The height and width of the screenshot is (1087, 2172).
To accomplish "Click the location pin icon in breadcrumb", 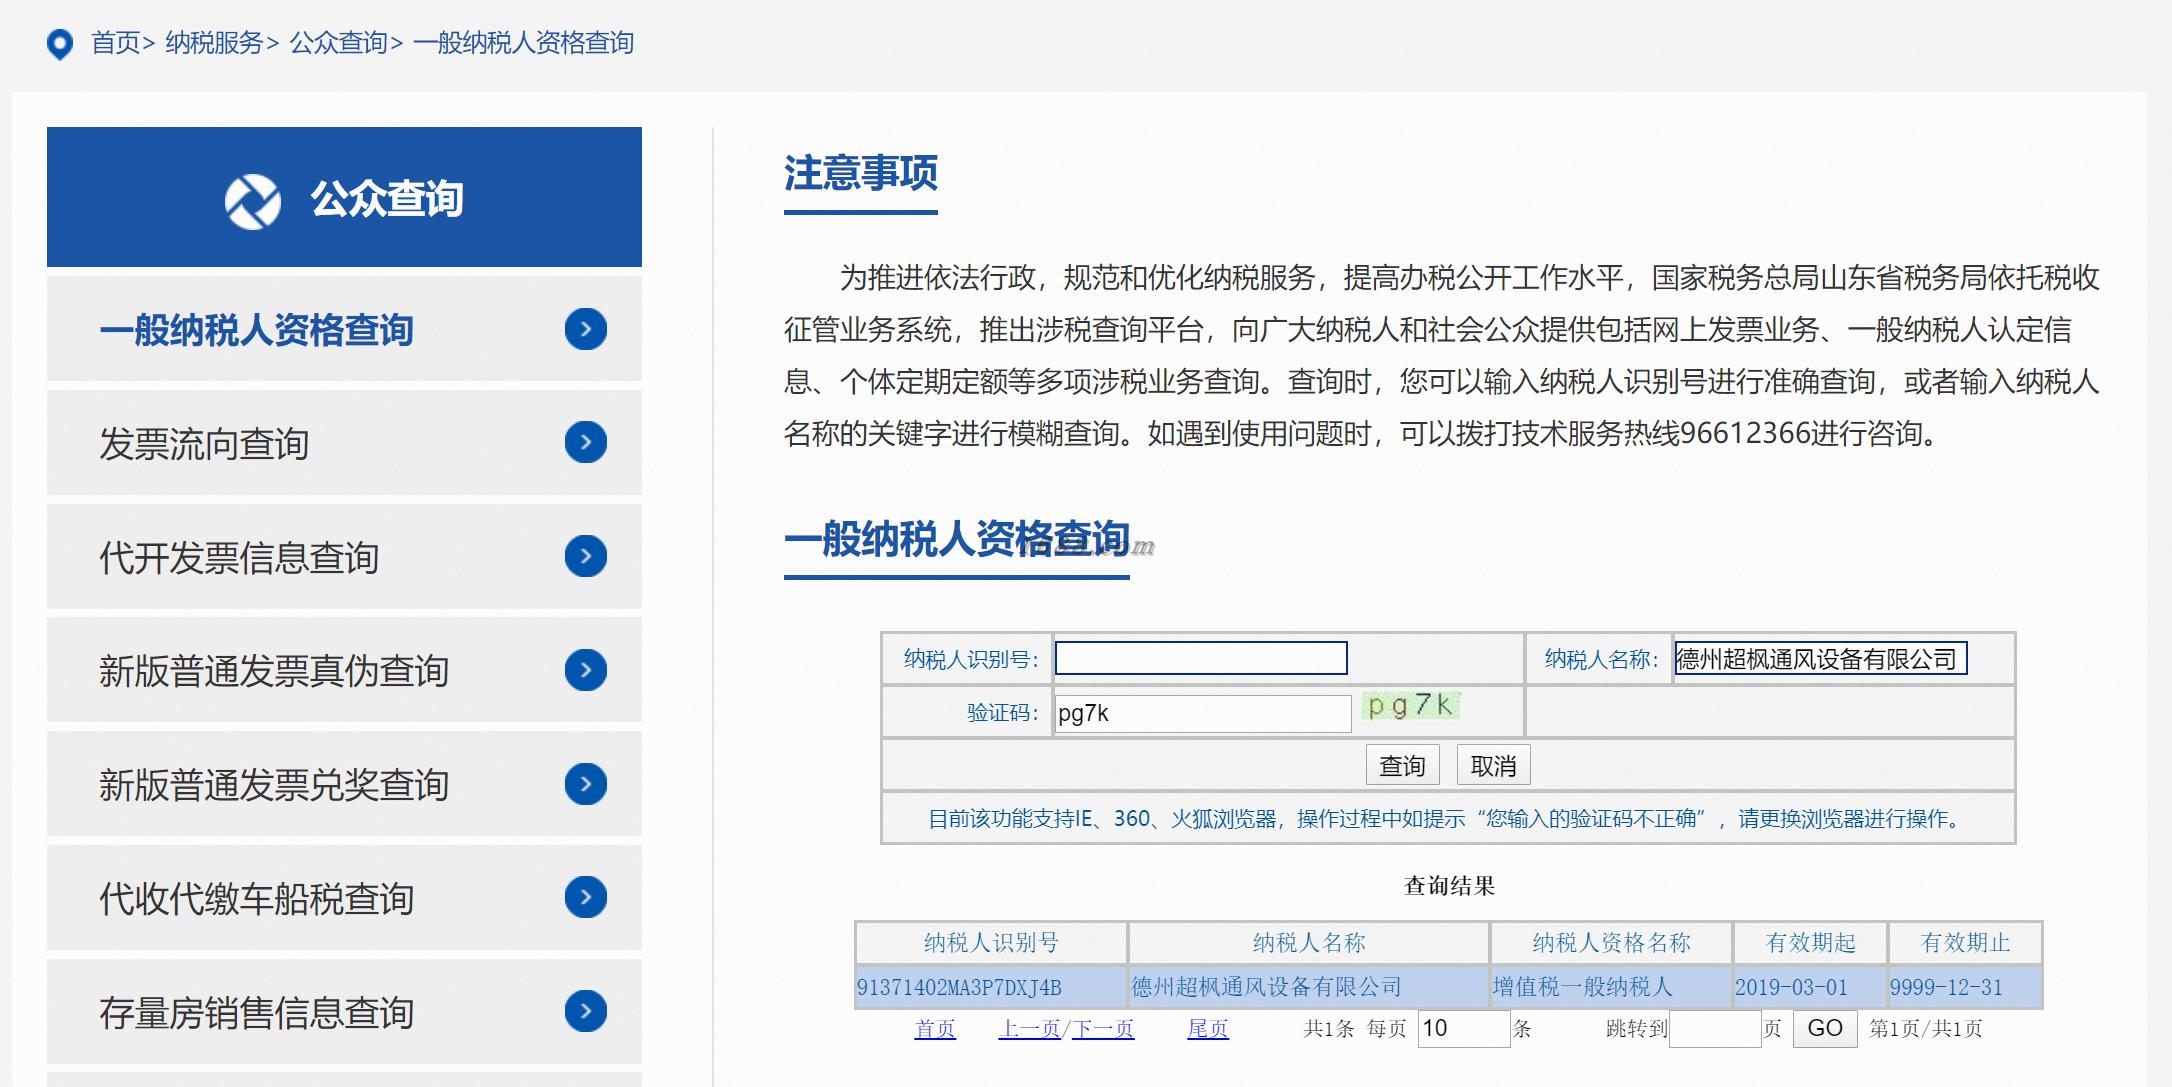I will (x=60, y=44).
